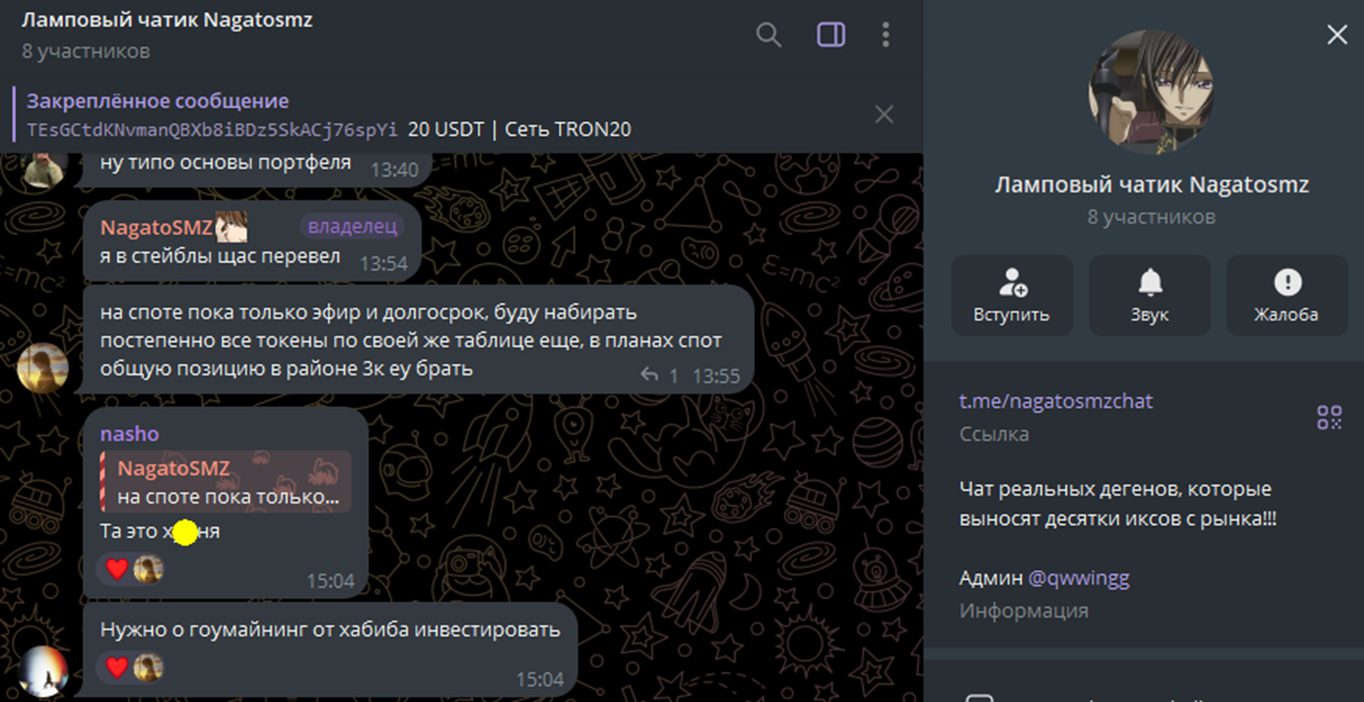Click the владелец owner badge
This screenshot has height=702, width=1364.
pos(352,227)
